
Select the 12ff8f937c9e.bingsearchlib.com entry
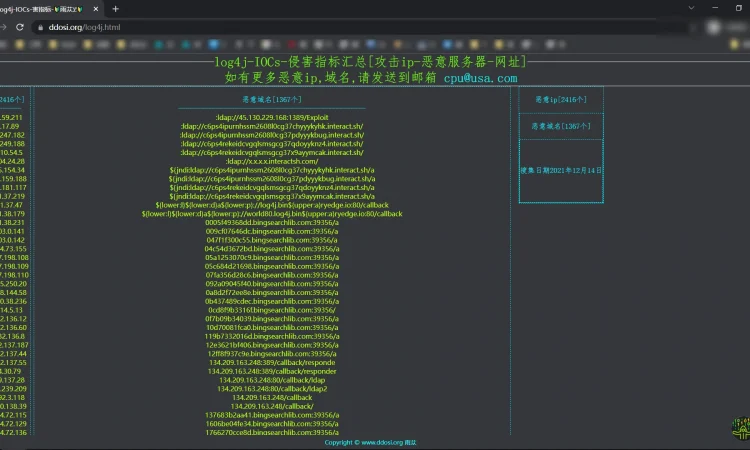coord(272,354)
